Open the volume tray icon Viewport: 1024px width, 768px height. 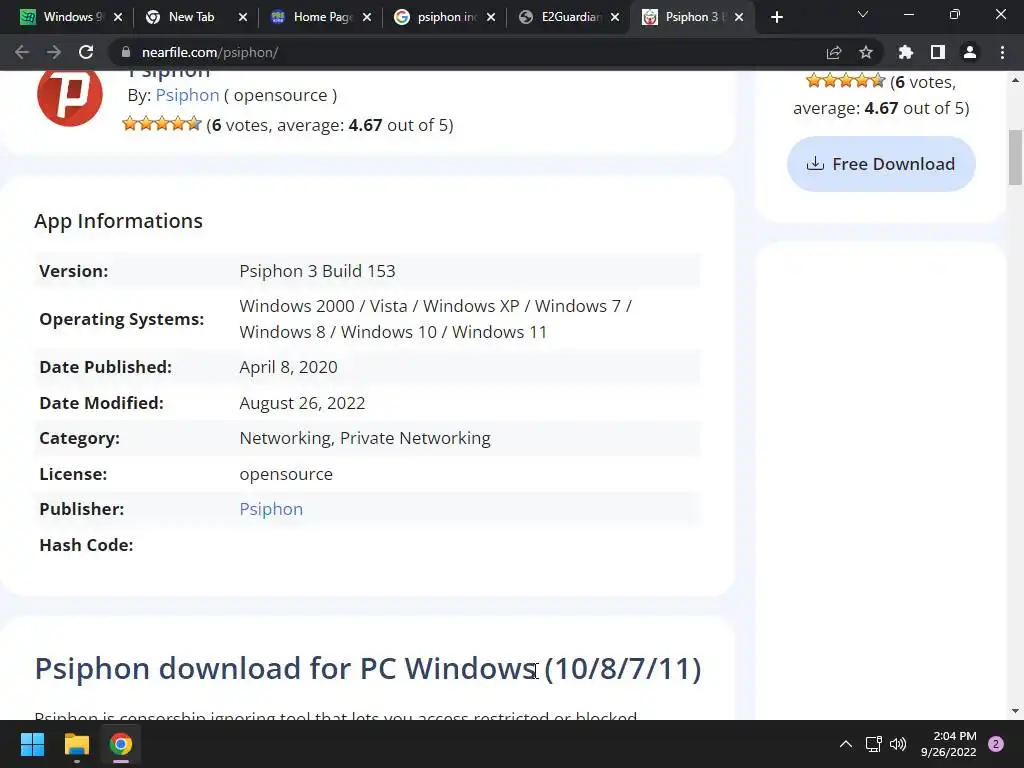pos(898,744)
